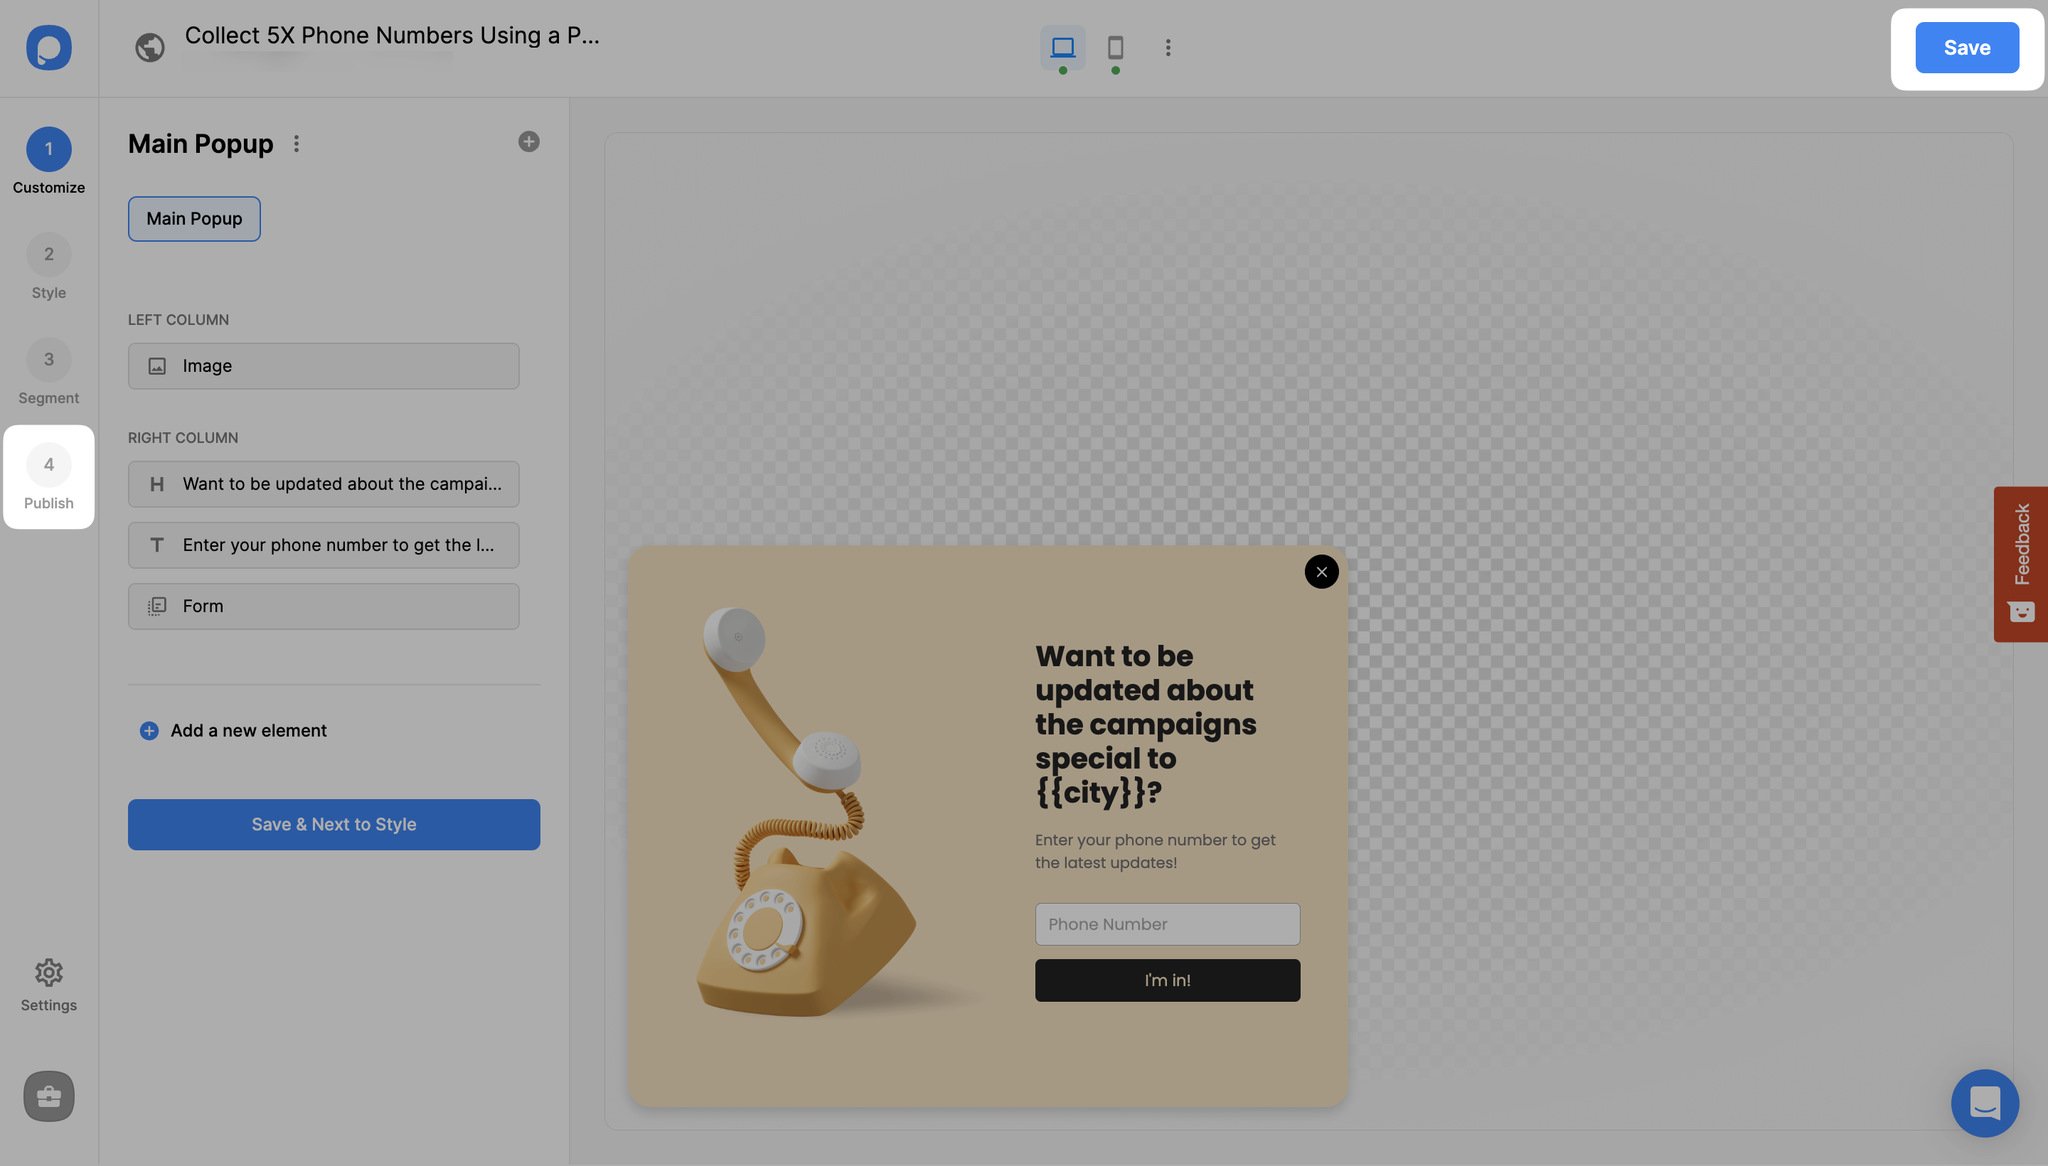Select the Form element row

[324, 606]
